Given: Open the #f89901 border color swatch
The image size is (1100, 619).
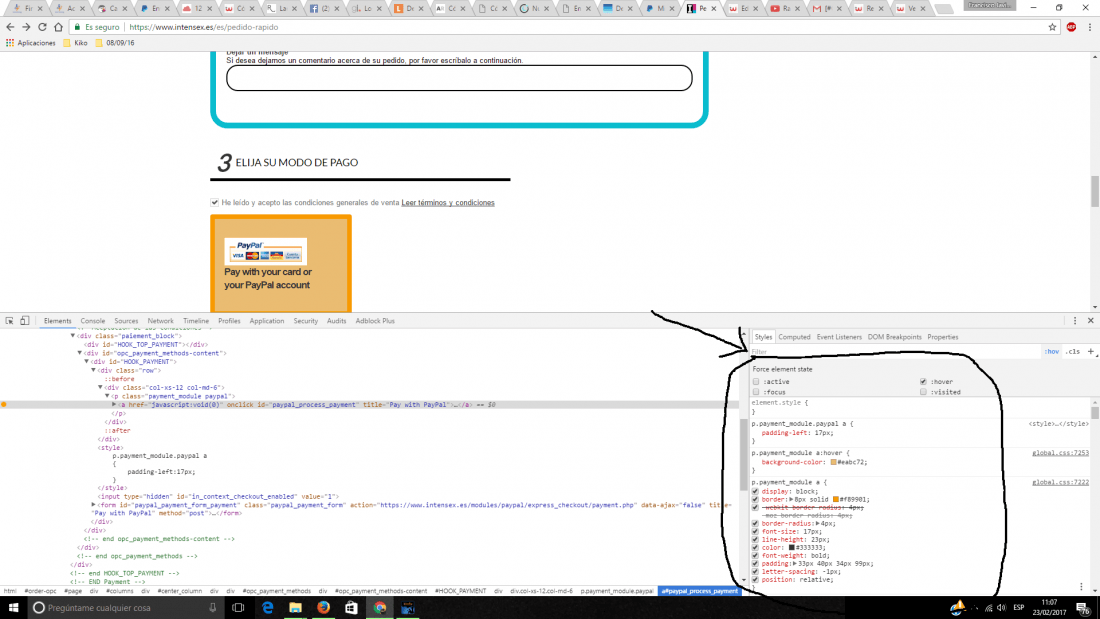Looking at the screenshot, I should tap(836, 500).
